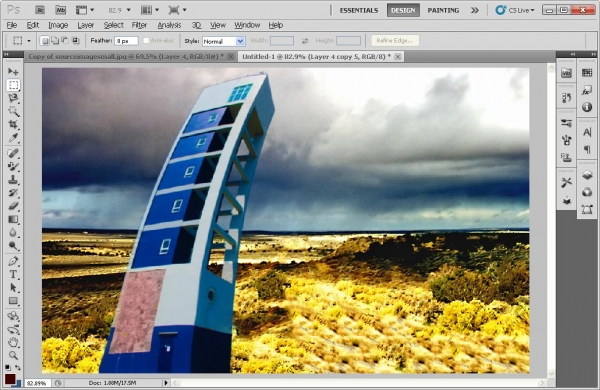The height and width of the screenshot is (390, 600).
Task: Switch to the ESSENTIALS workspace
Action: (x=359, y=10)
